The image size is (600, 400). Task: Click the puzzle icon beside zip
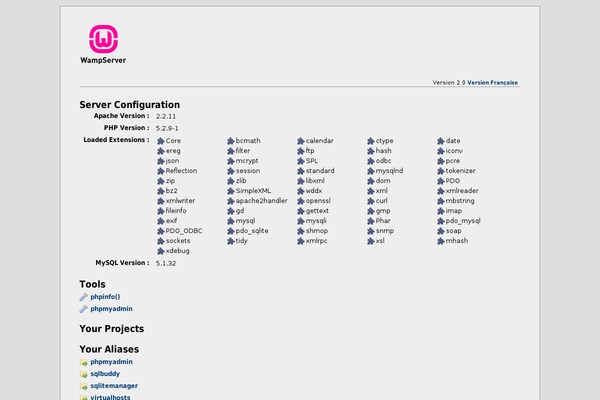click(x=161, y=181)
